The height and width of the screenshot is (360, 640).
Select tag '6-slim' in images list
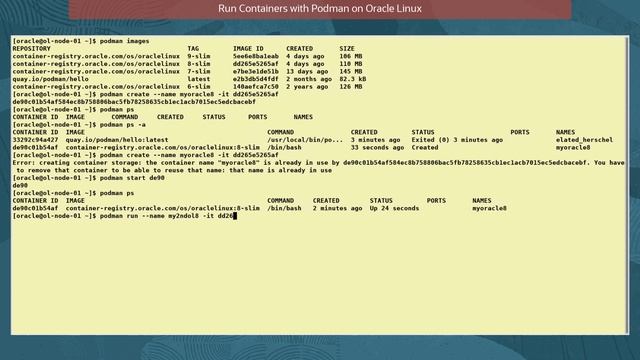199,87
